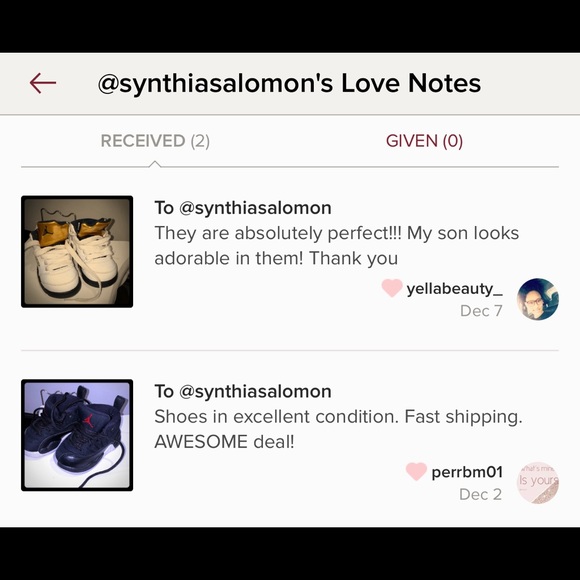Viewport: 580px width, 580px height.
Task: Select the 'Shoes in excellent condition' note text
Action: (x=338, y=429)
